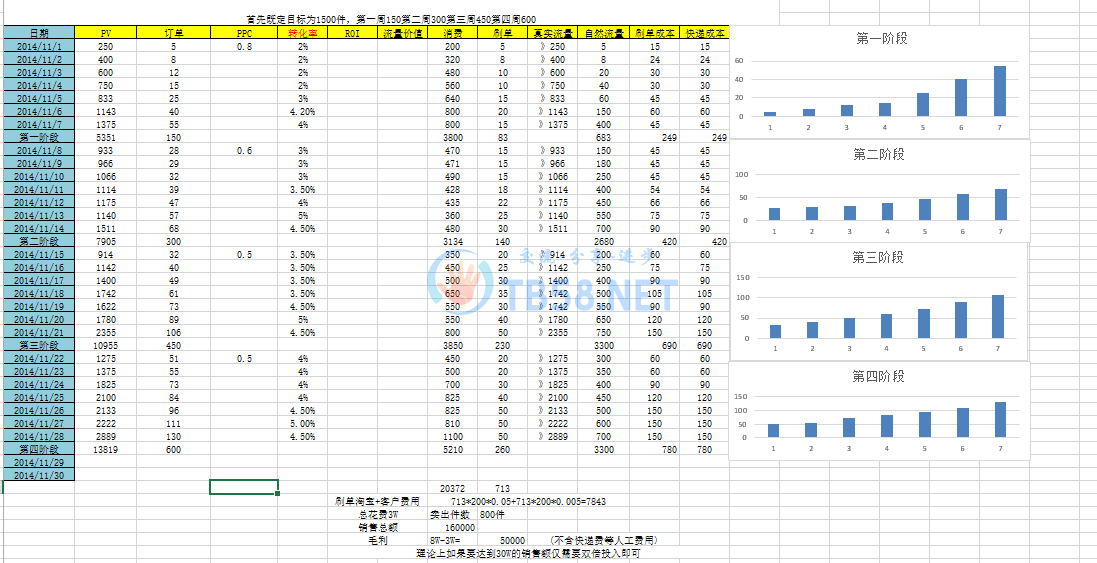
Task: Click the 消费 column header
Action: (452, 33)
